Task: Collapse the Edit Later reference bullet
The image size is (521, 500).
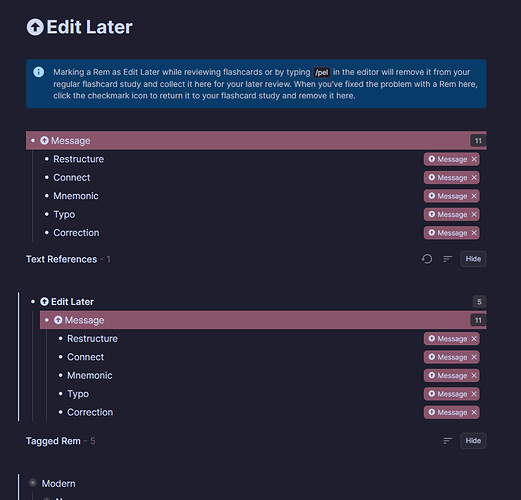Action: coord(33,302)
